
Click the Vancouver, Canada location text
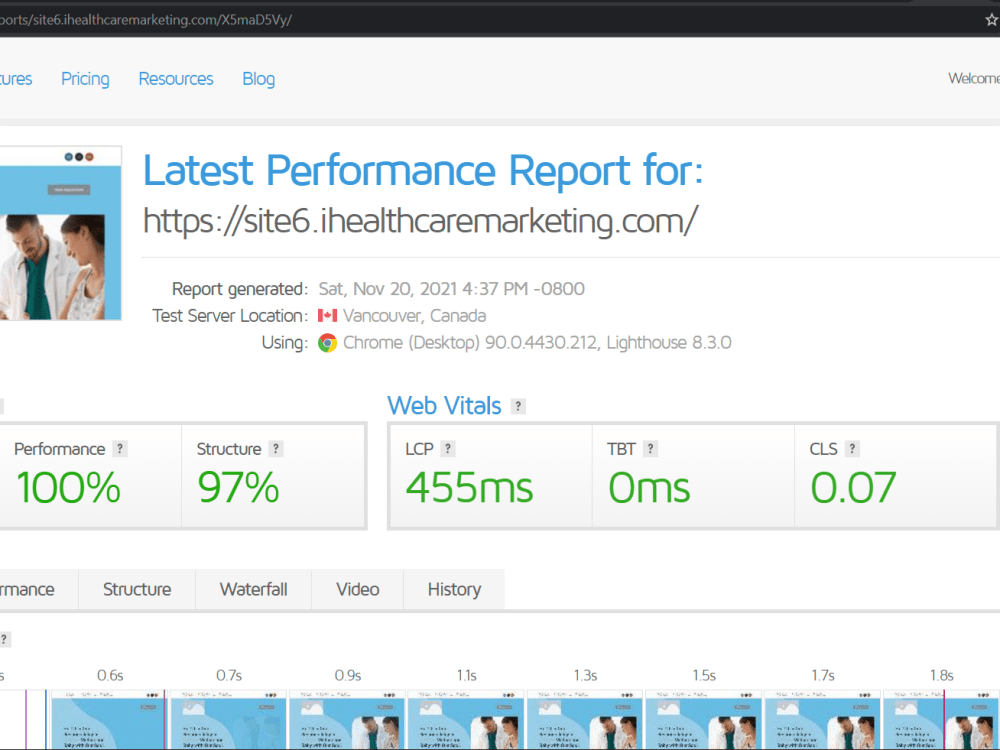415,316
